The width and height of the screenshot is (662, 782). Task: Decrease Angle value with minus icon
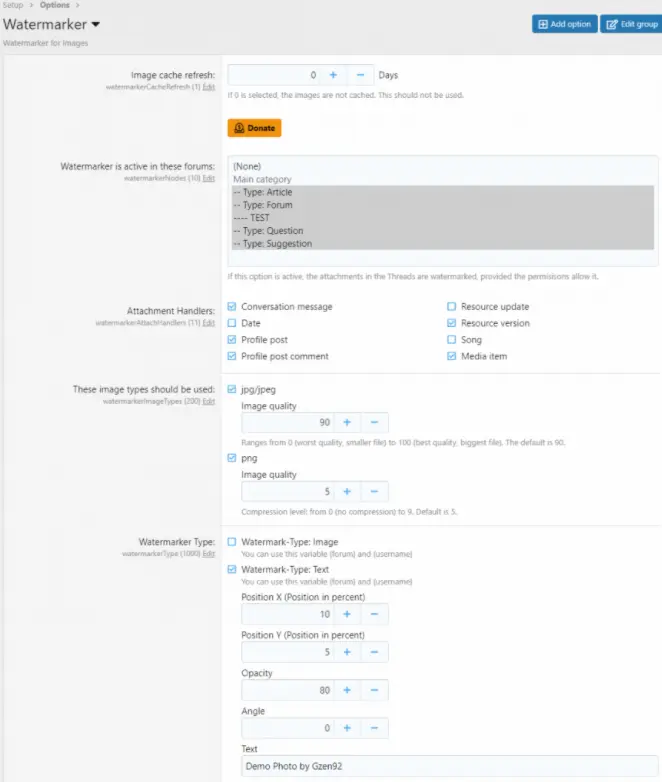click(374, 728)
